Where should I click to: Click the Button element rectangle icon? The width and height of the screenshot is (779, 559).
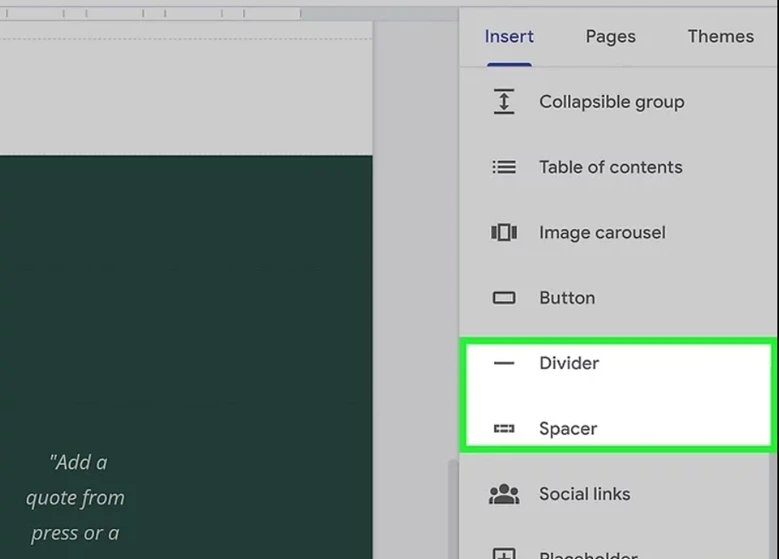pyautogui.click(x=504, y=298)
